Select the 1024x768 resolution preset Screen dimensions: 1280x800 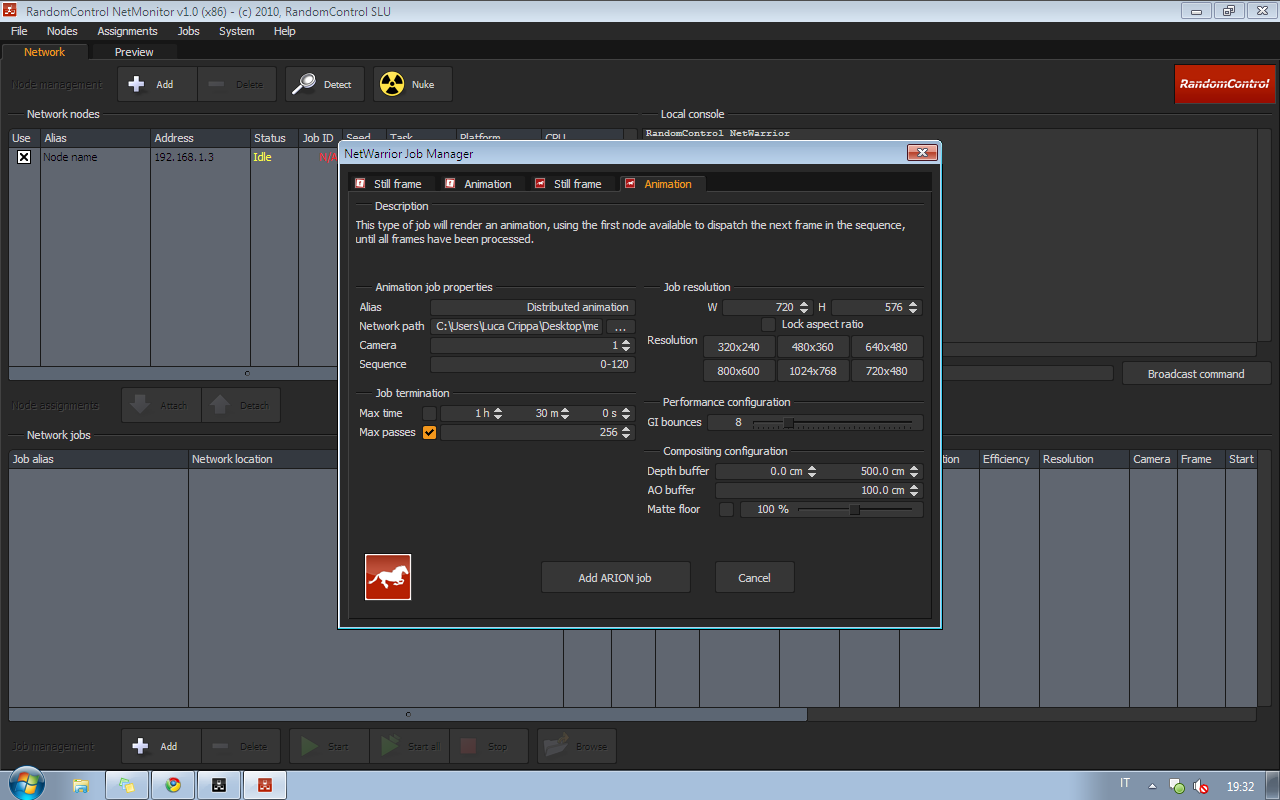coord(813,371)
